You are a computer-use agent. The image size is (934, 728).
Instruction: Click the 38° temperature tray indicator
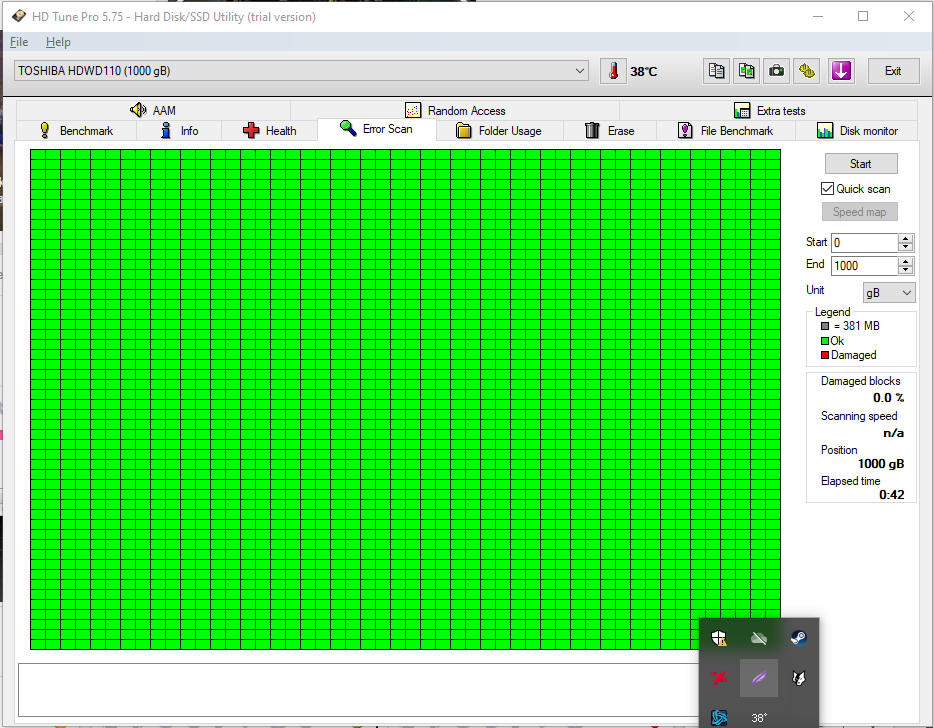tap(759, 718)
